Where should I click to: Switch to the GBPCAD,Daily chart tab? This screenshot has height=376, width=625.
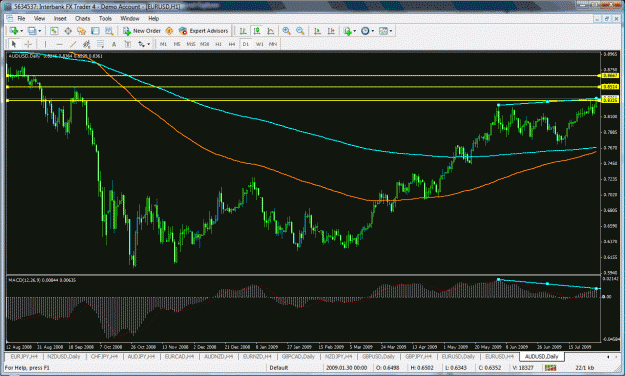pos(298,356)
